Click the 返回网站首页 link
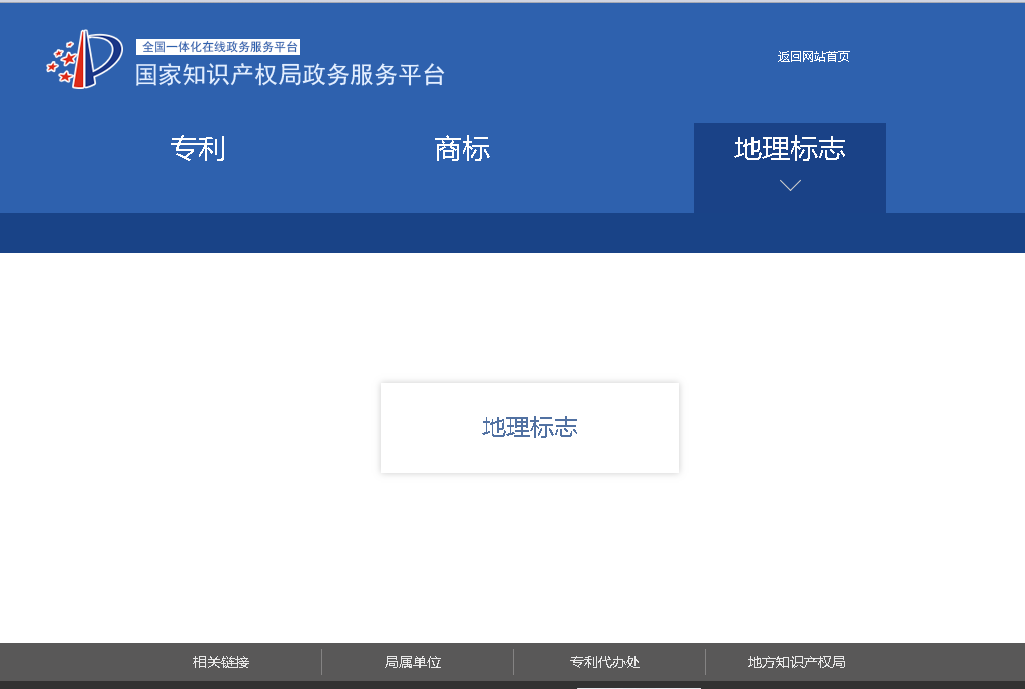 pos(812,57)
